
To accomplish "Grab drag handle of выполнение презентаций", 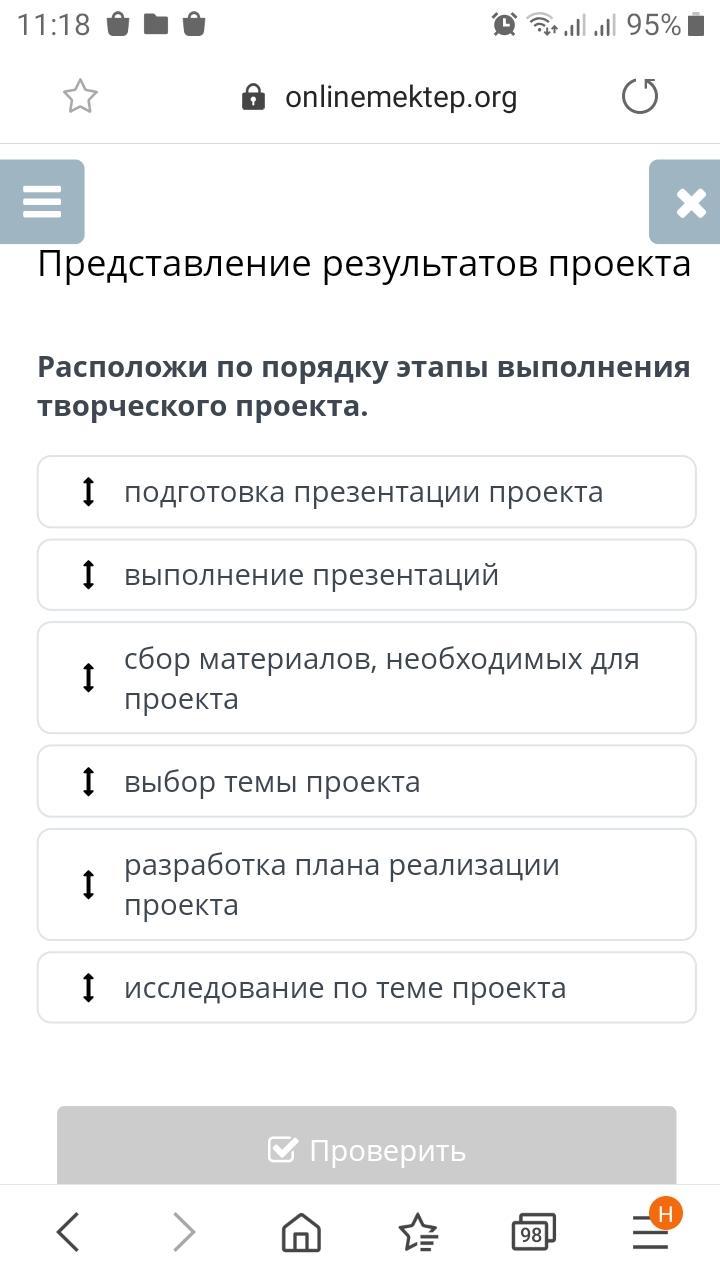I will (88, 575).
